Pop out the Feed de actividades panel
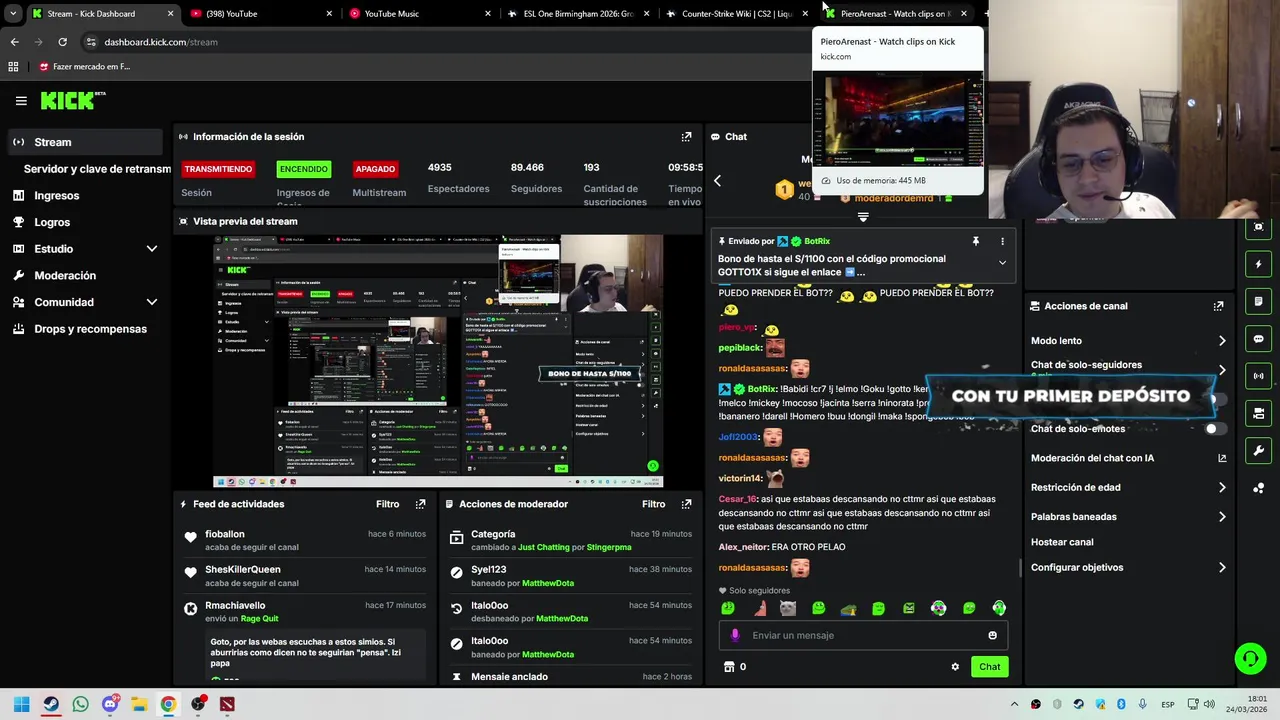The height and width of the screenshot is (720, 1280). 420,504
